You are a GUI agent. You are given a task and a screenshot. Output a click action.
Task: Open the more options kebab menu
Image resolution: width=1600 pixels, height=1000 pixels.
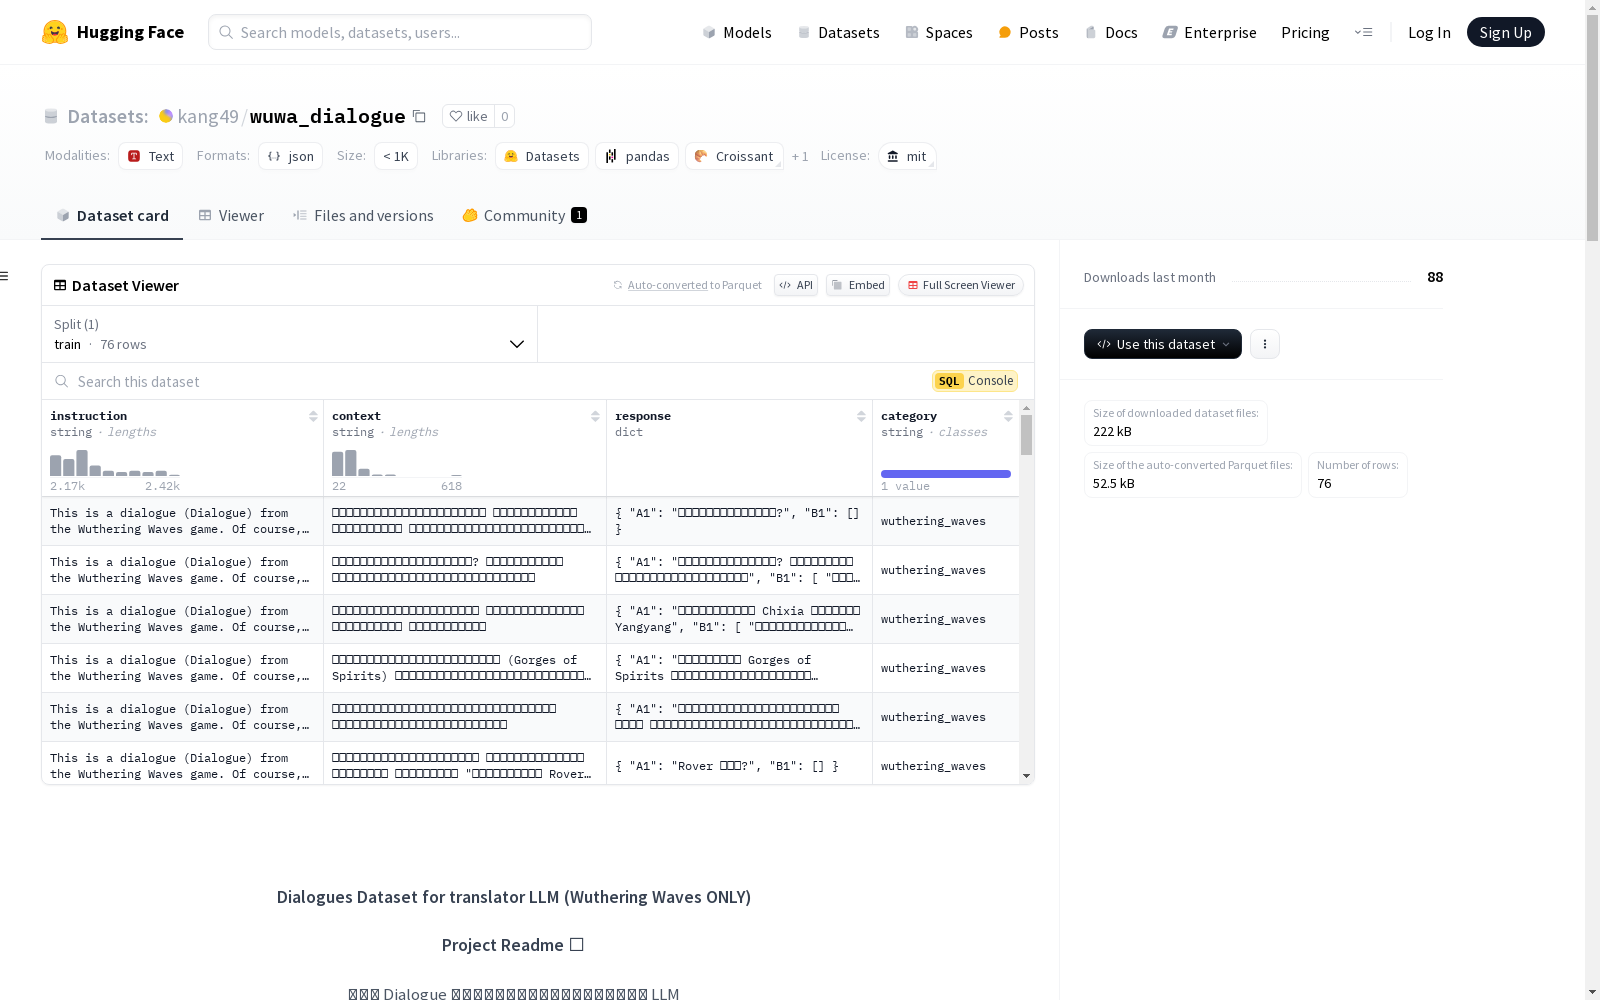tap(1265, 344)
